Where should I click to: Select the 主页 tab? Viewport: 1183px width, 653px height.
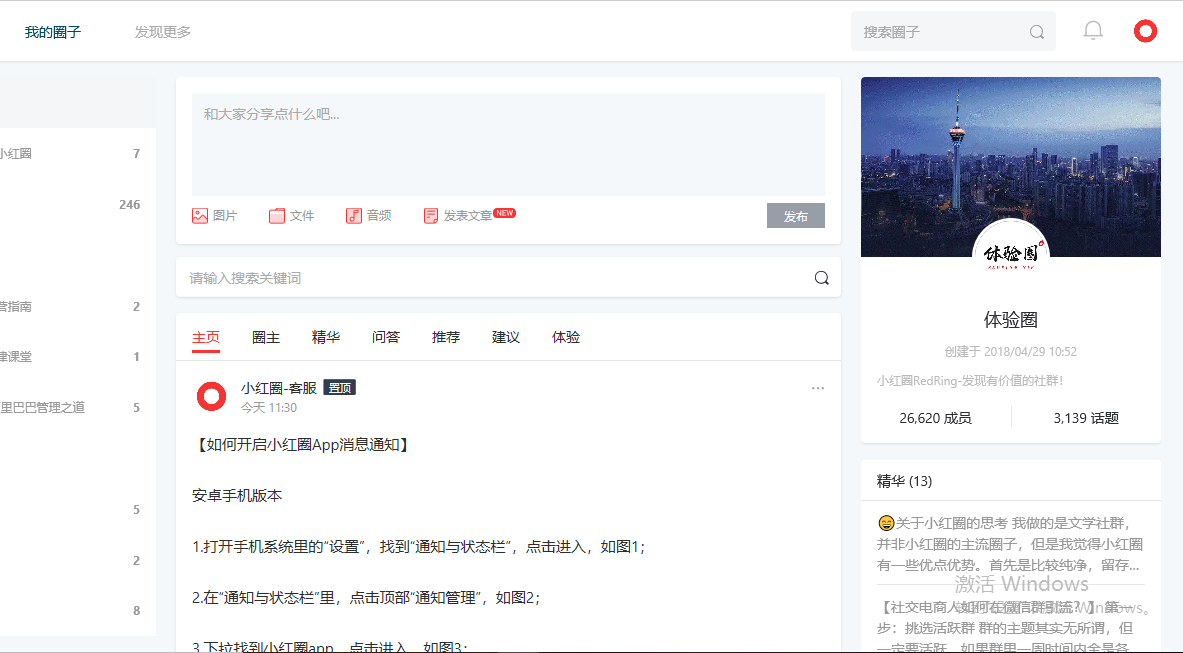click(x=206, y=337)
